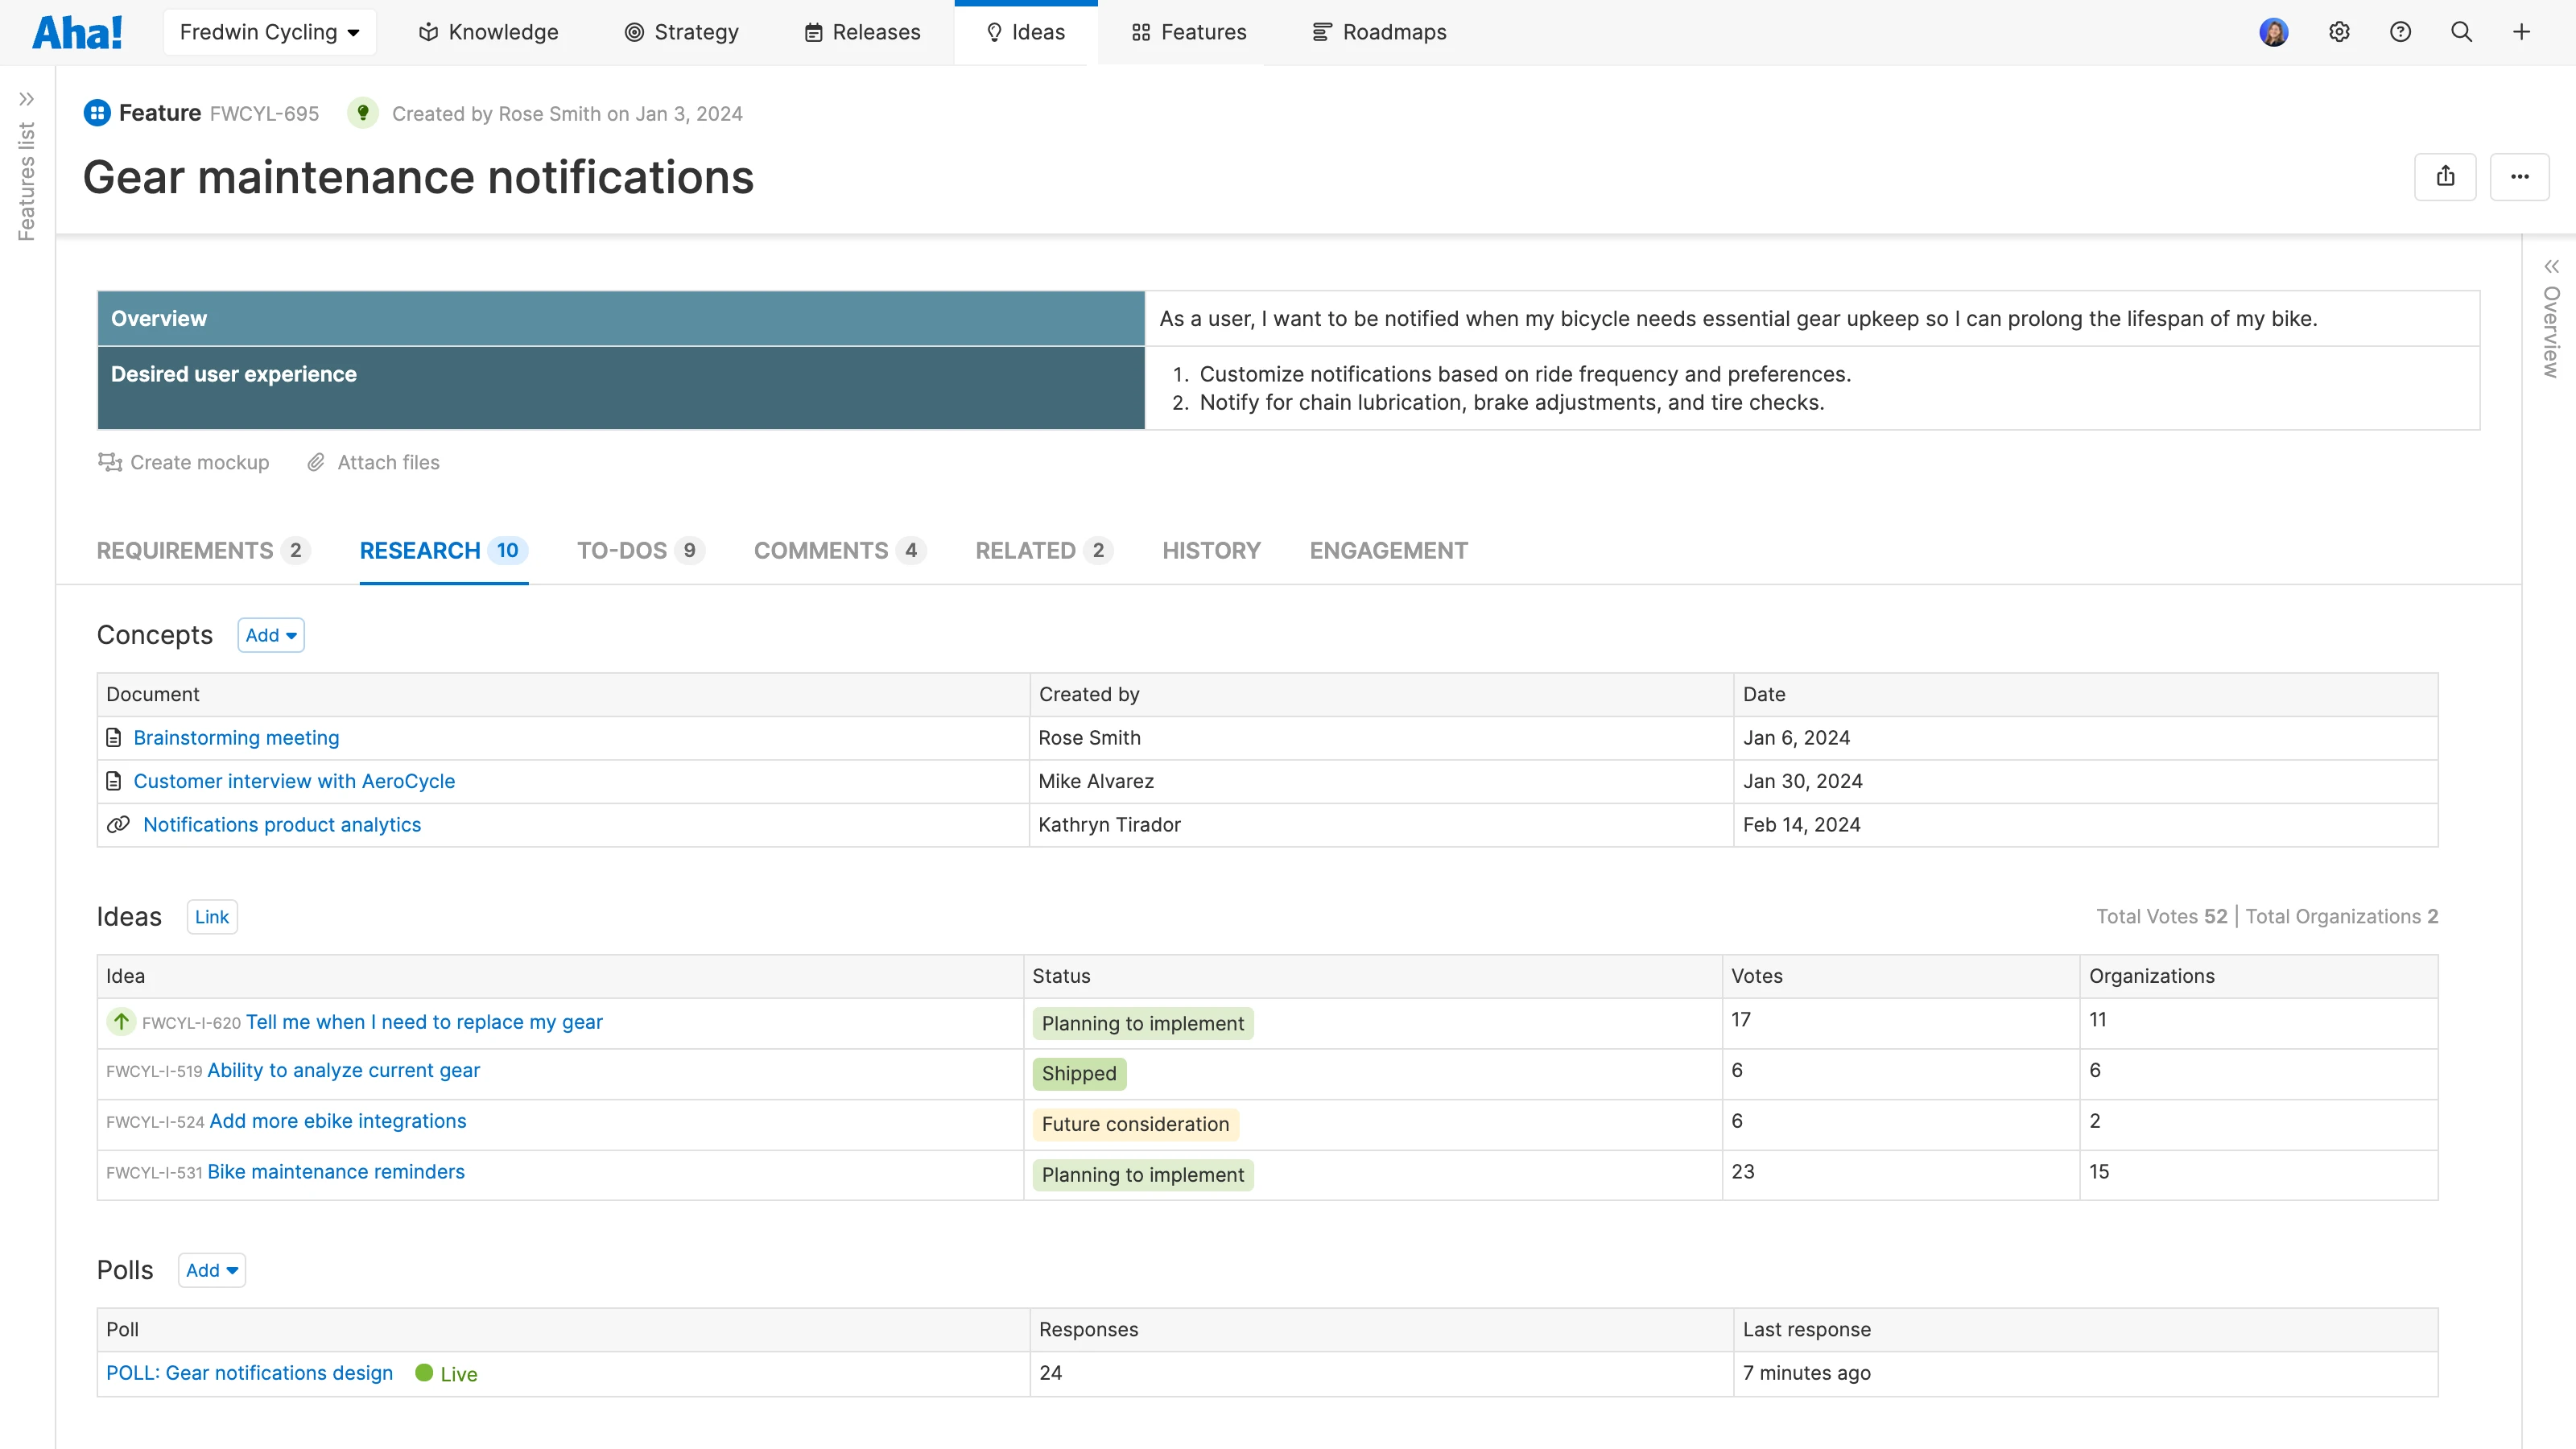
Task: Open the Brainstorming meeting document
Action: click(x=236, y=738)
